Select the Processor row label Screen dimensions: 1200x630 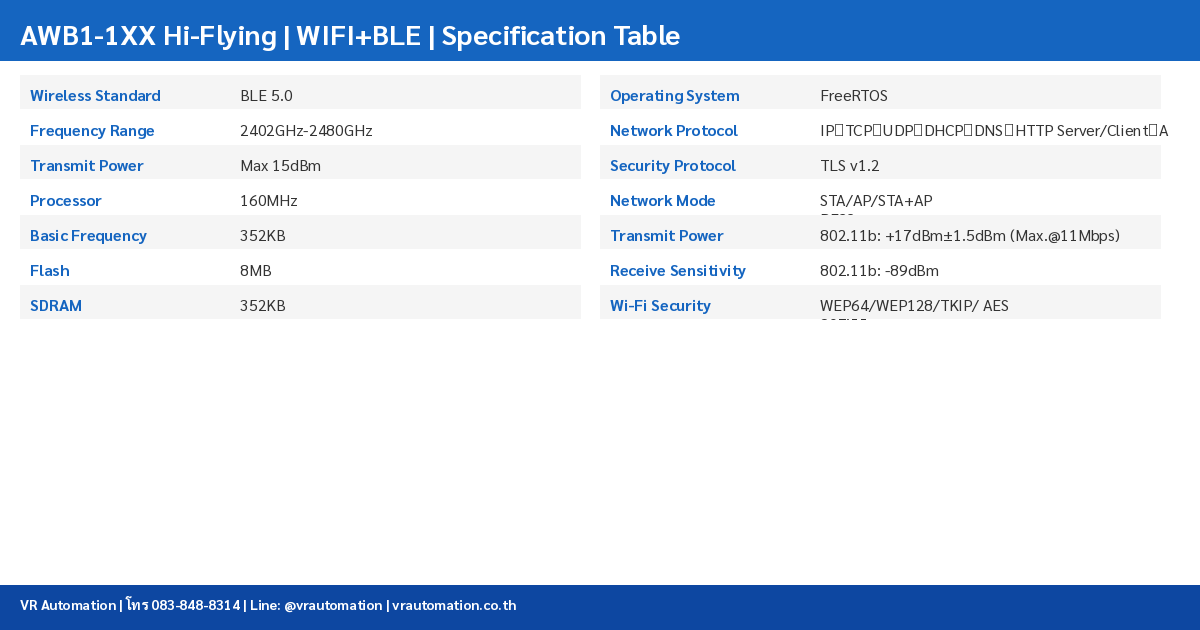tap(66, 201)
